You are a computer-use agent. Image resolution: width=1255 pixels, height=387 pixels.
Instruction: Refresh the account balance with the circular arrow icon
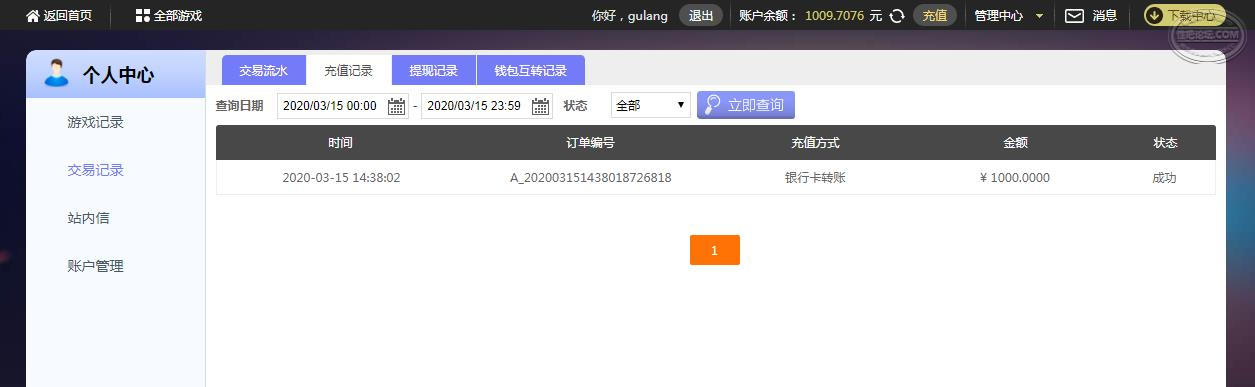tap(897, 16)
